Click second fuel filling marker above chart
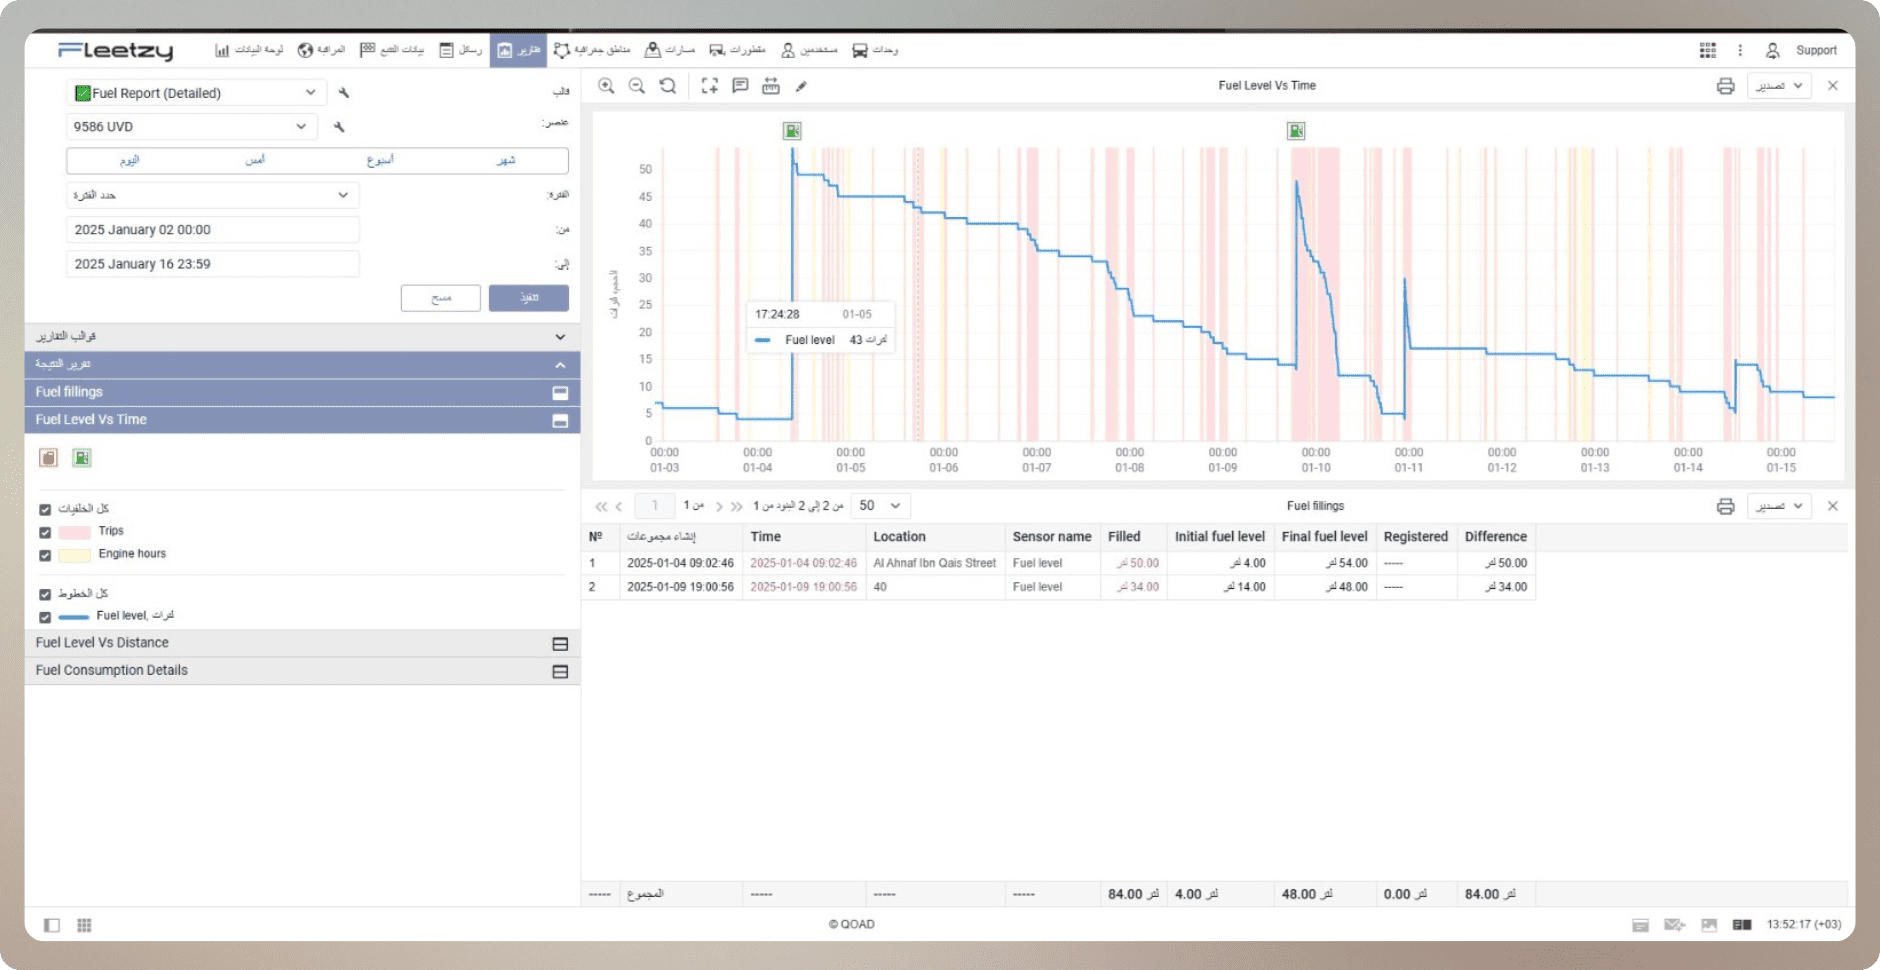Screen dimensions: 1880x970 point(1296,131)
